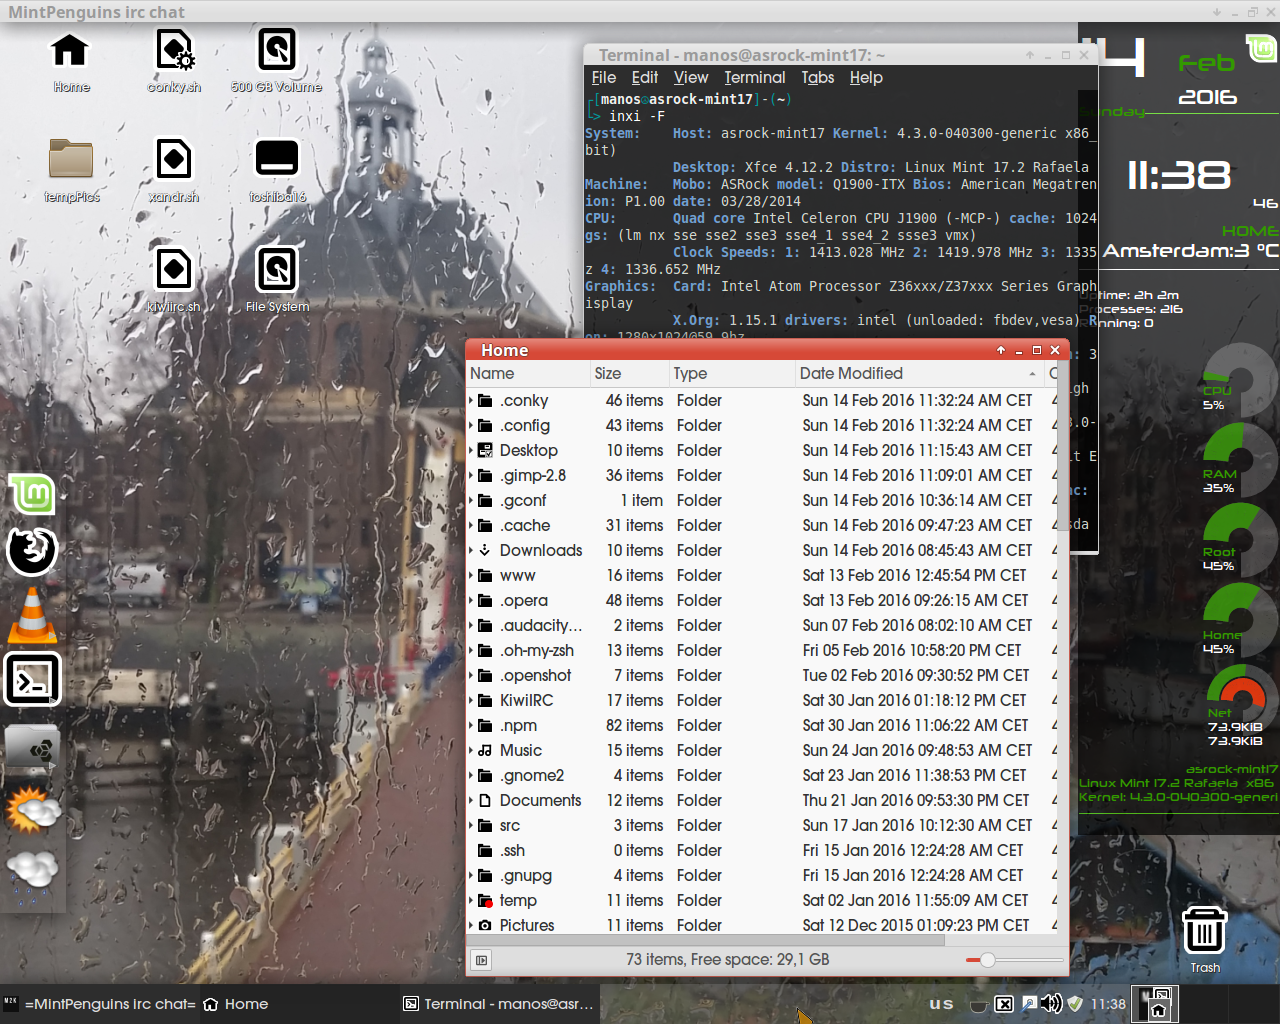Open the volume control in the tray
This screenshot has height=1024, width=1280.
coord(1051,1004)
